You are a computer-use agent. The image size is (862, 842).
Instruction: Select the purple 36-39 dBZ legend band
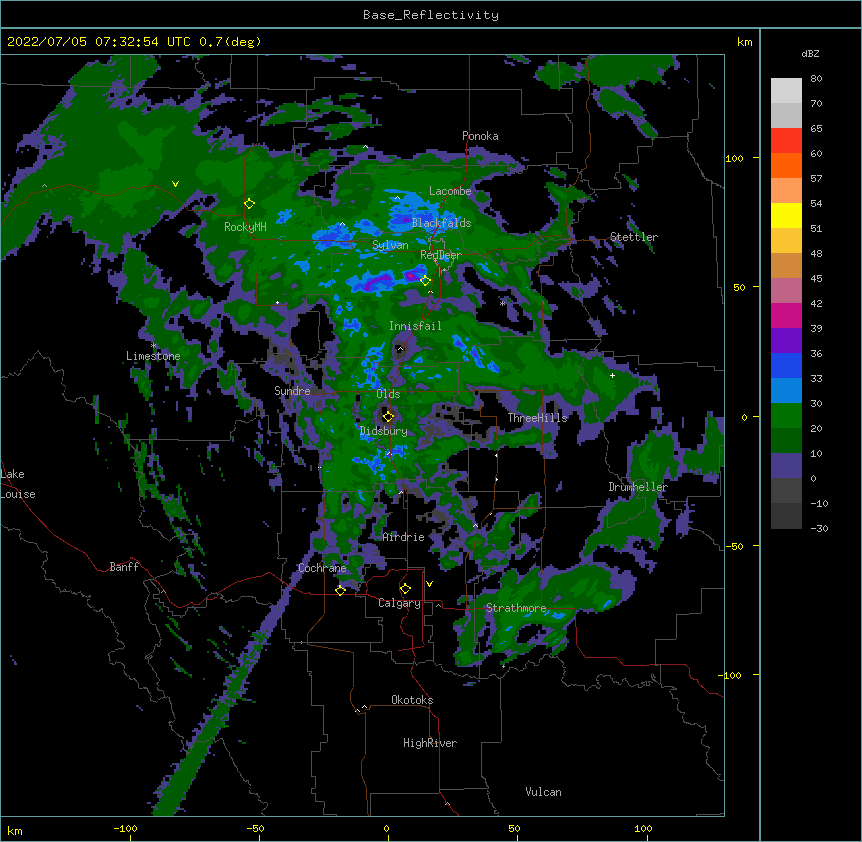point(786,341)
